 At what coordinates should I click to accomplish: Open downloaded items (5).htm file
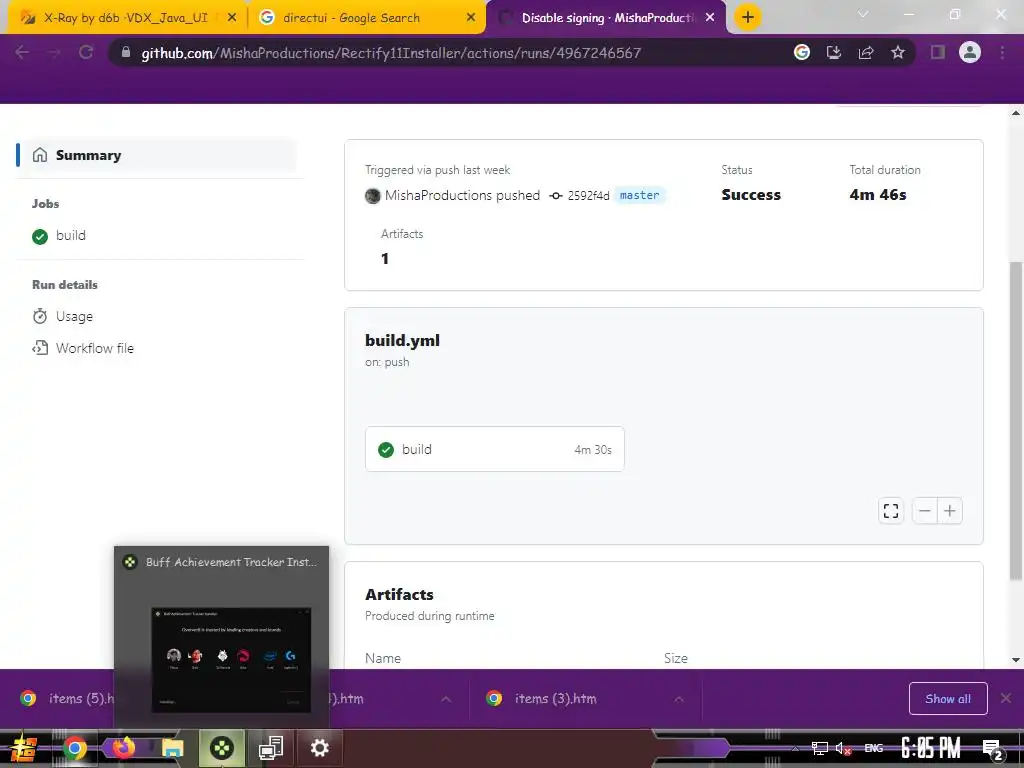pyautogui.click(x=65, y=699)
